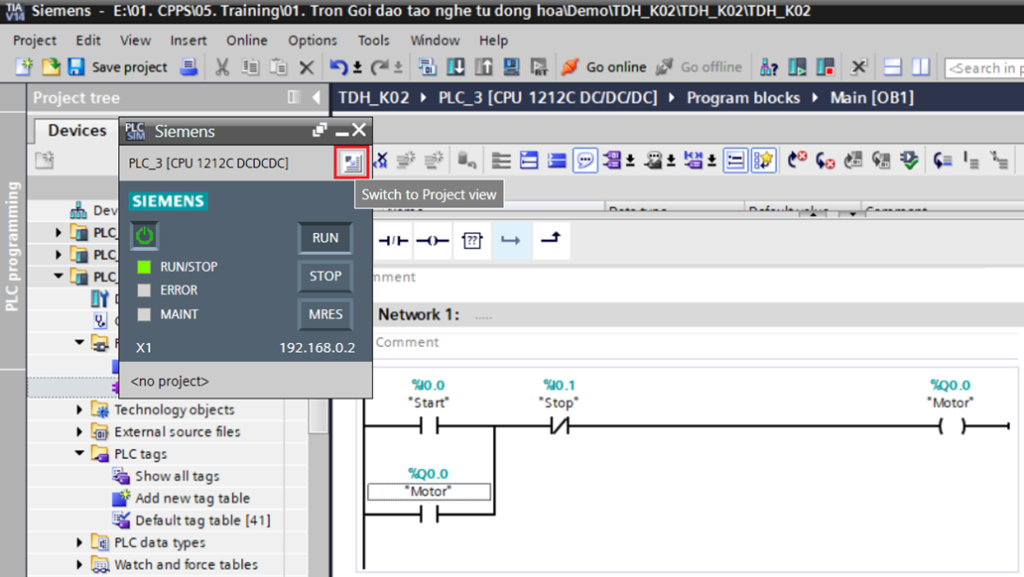The width and height of the screenshot is (1024, 577).
Task: Click the Switch to Project view icon
Action: pyautogui.click(x=351, y=163)
